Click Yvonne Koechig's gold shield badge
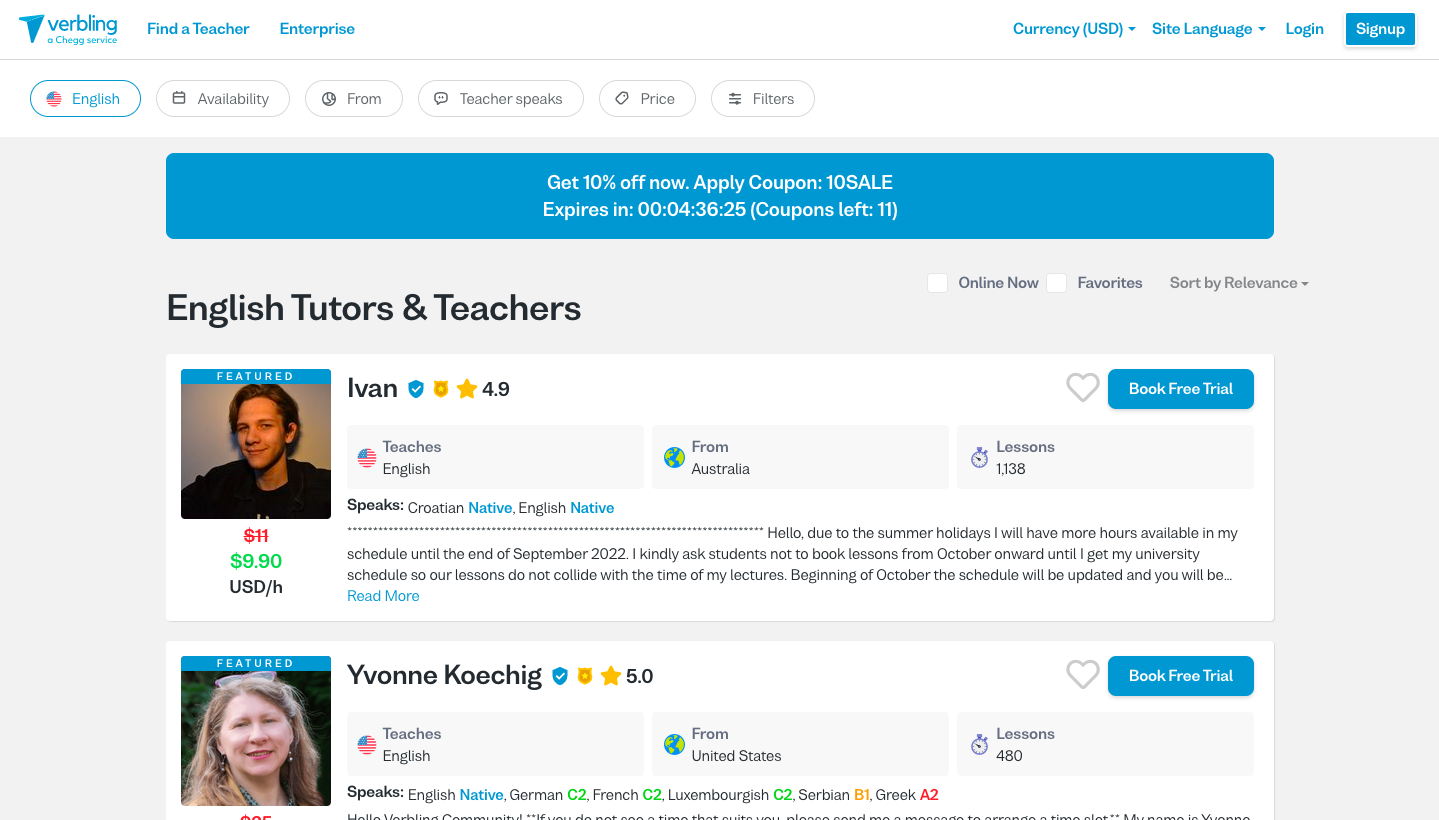1439x820 pixels. click(x=585, y=676)
